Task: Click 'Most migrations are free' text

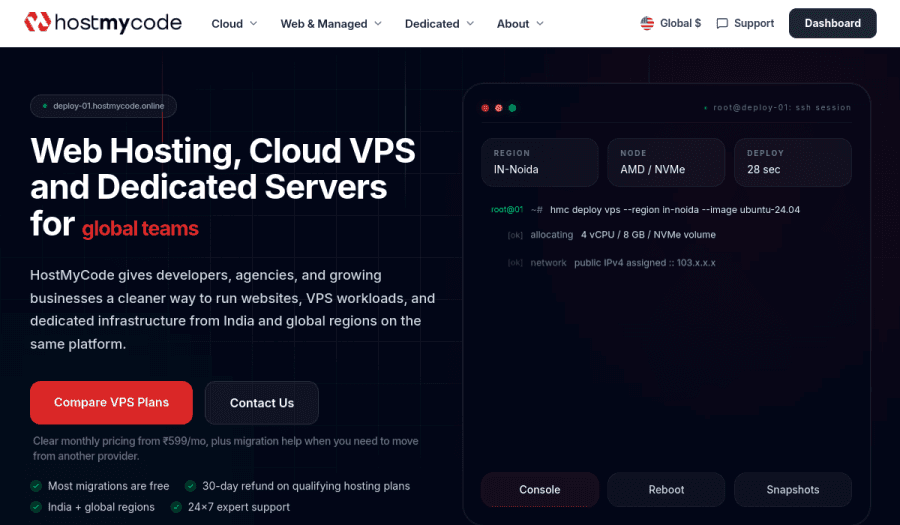Action: click(x=108, y=486)
